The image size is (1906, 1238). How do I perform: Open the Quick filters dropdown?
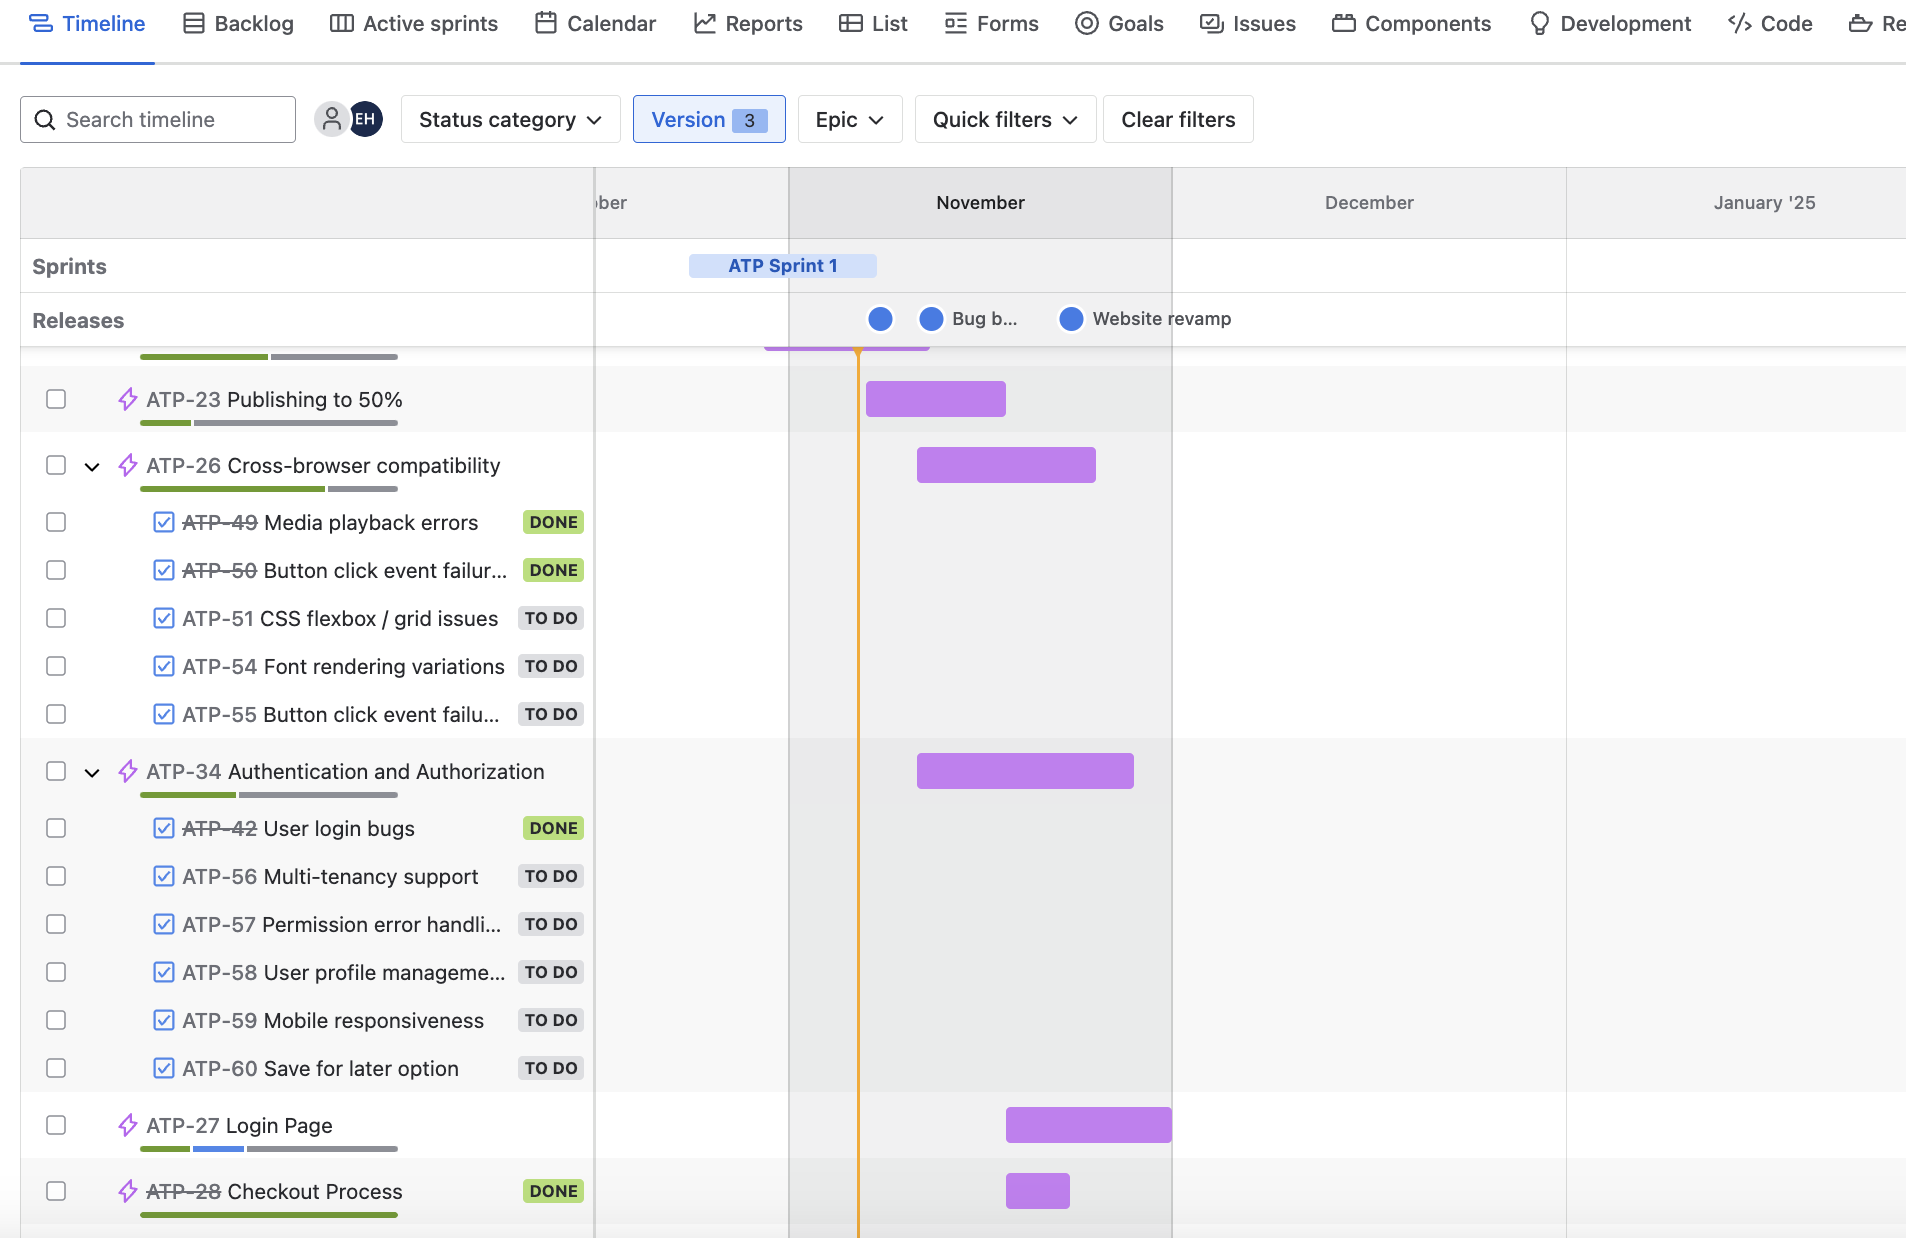pos(1004,119)
